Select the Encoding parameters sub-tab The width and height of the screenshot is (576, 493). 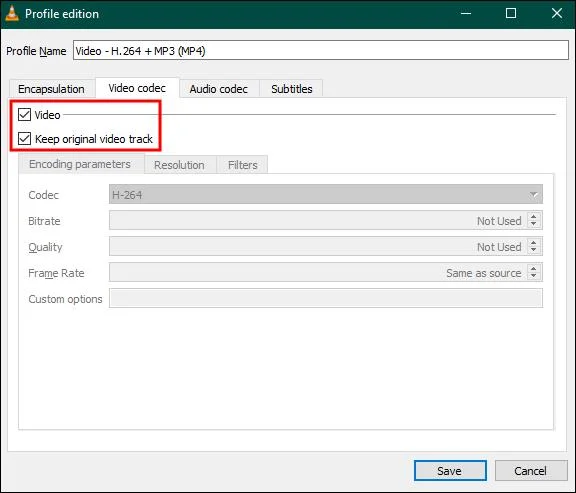[80, 164]
